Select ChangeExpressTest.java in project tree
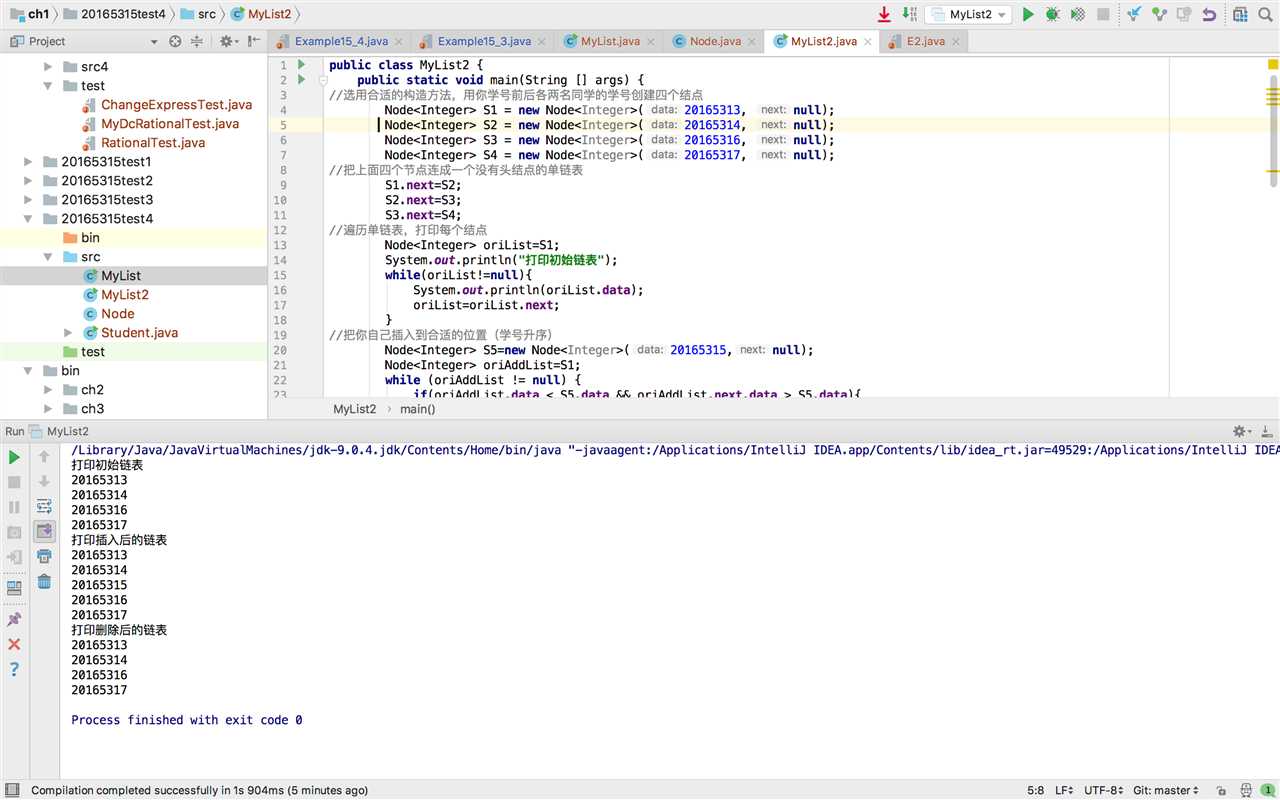 click(x=176, y=105)
